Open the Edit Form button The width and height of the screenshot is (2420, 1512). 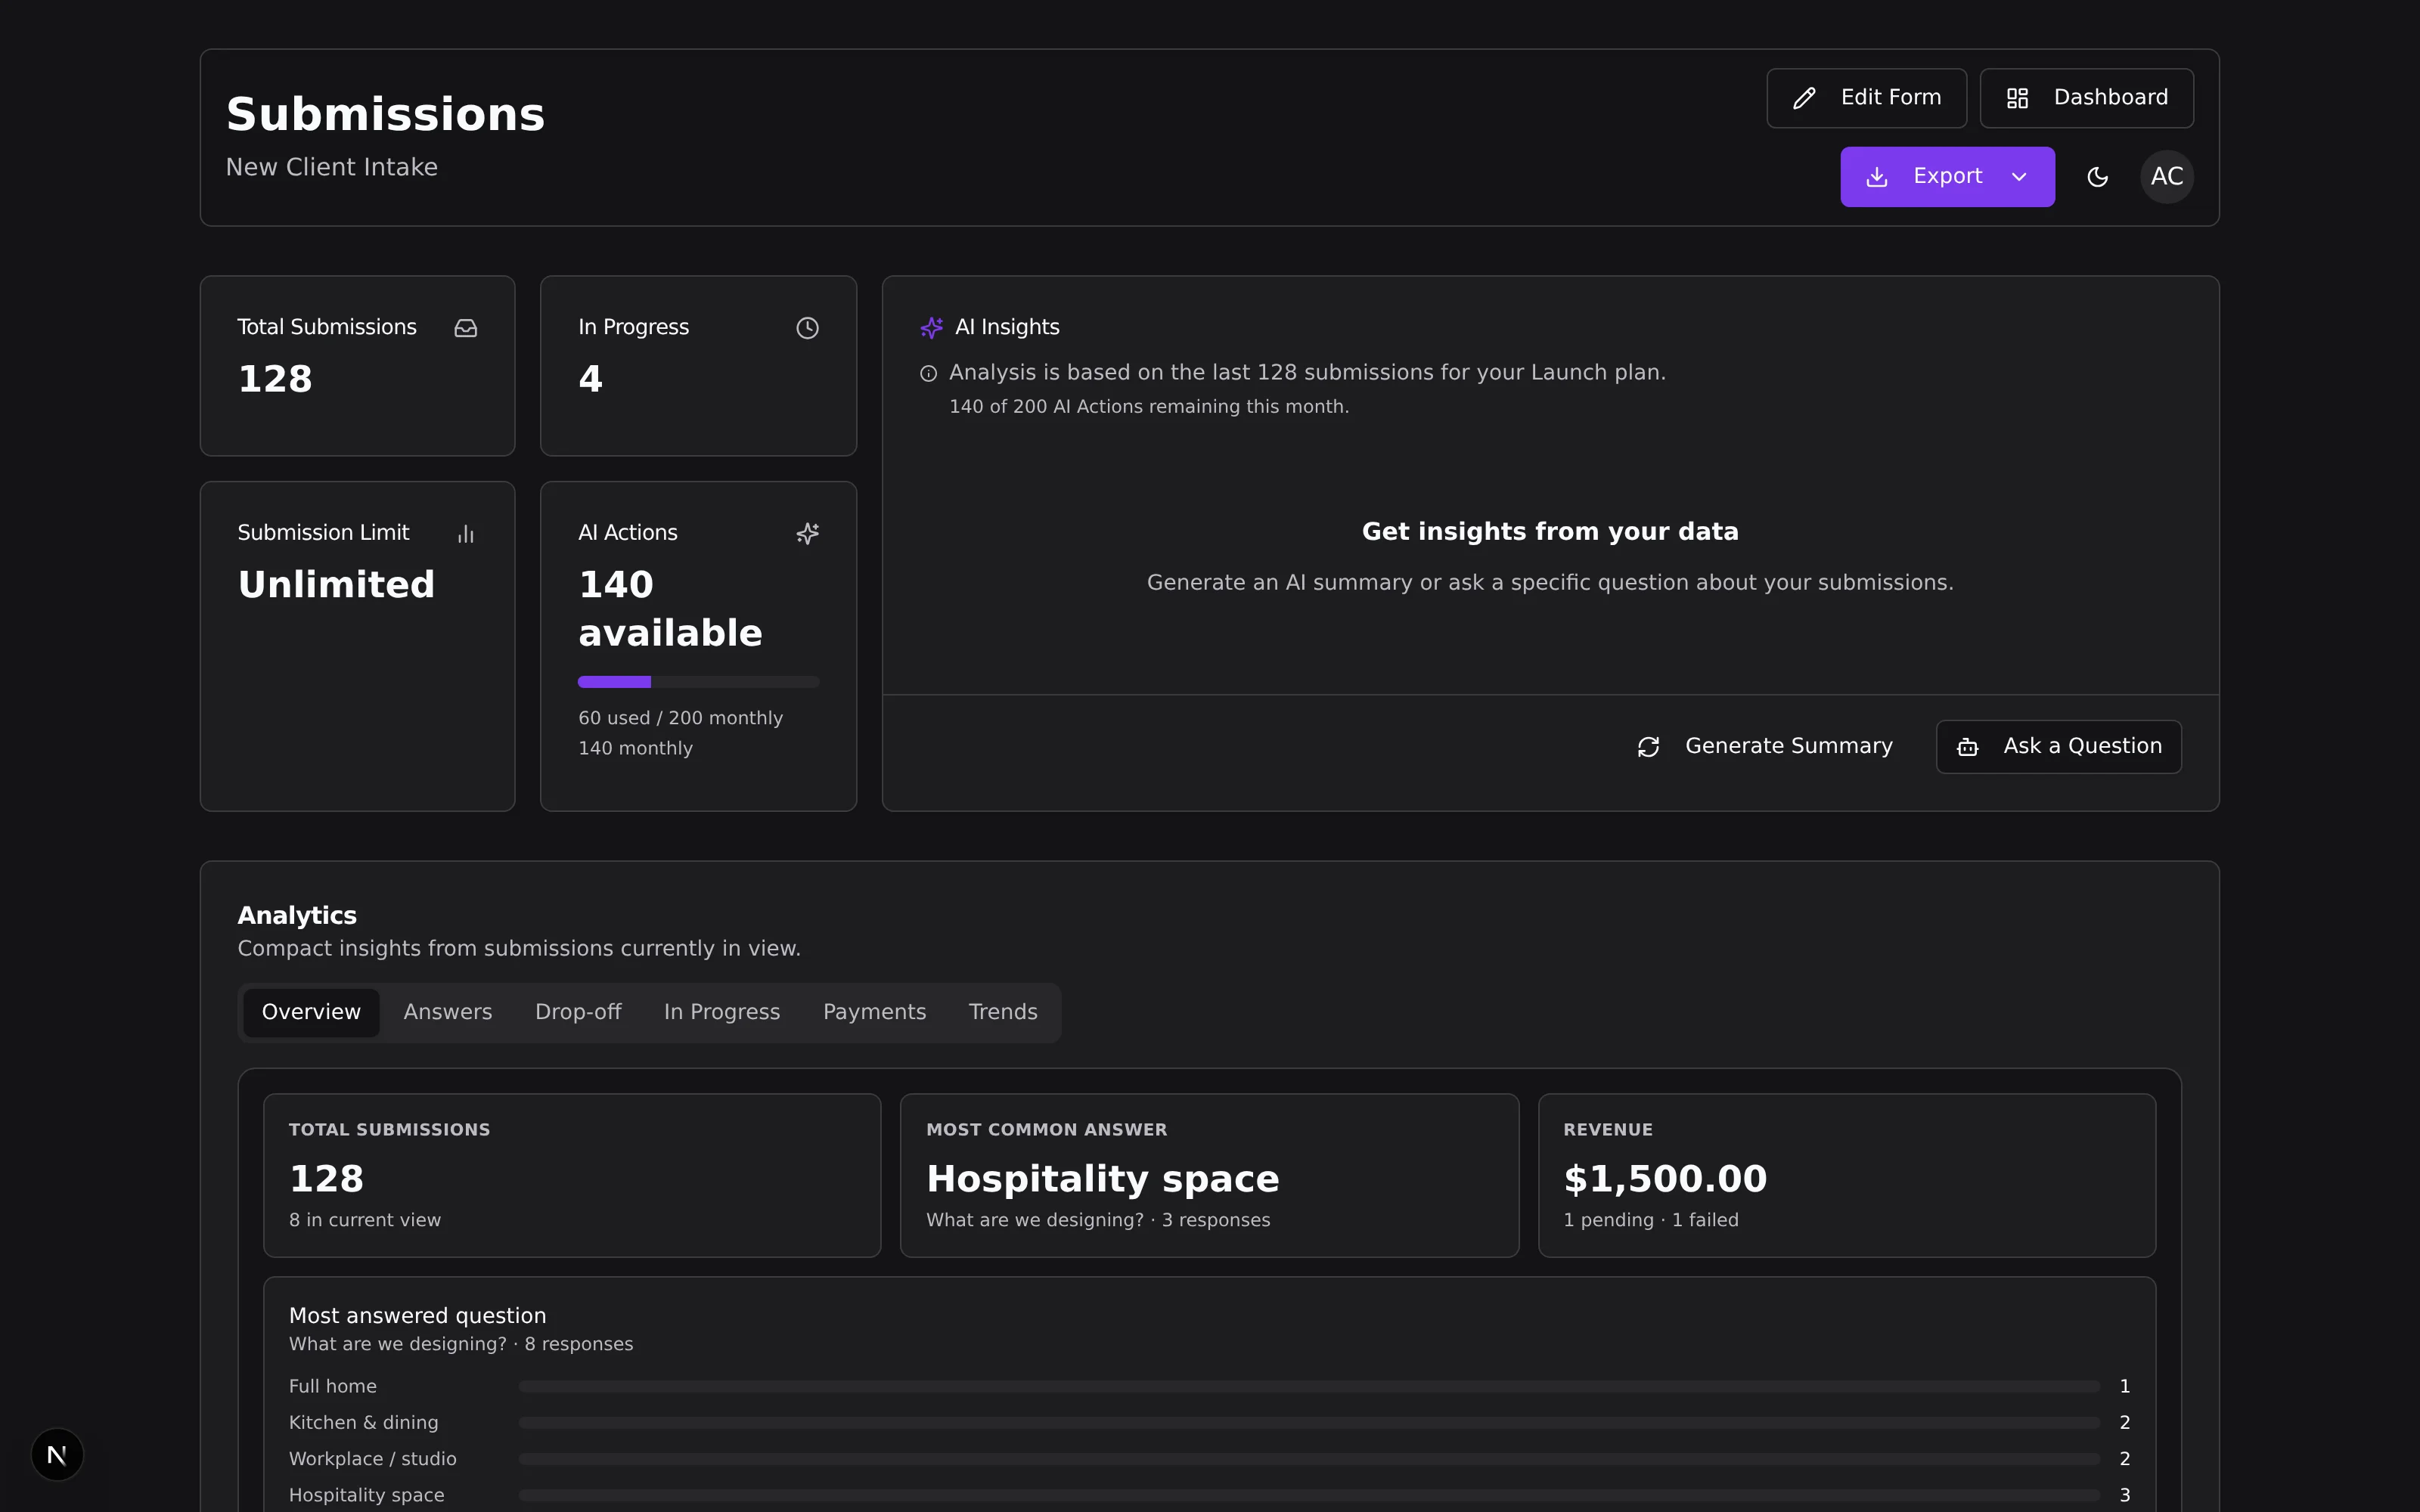(1866, 98)
